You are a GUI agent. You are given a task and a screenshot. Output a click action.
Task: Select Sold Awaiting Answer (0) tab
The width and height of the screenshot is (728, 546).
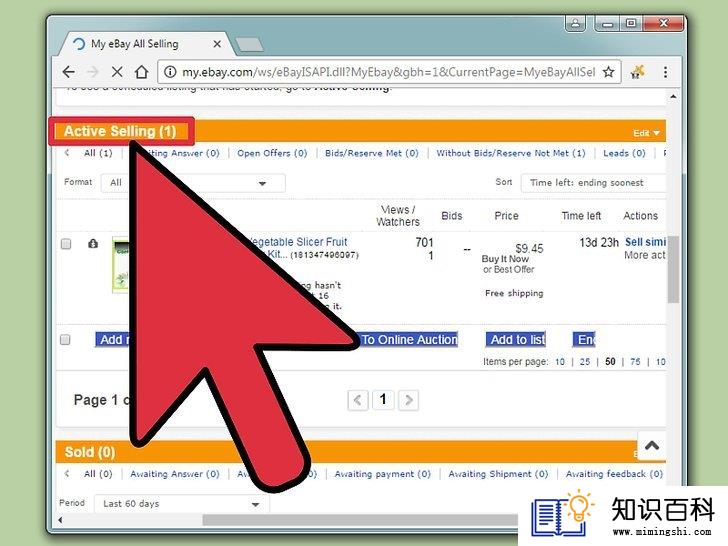coord(175,474)
